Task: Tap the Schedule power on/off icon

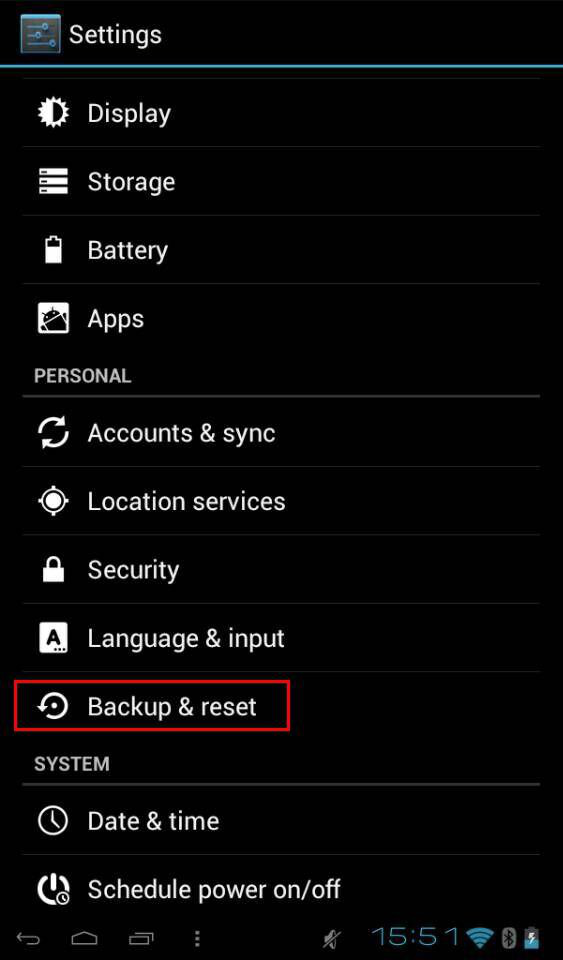Action: point(54,890)
